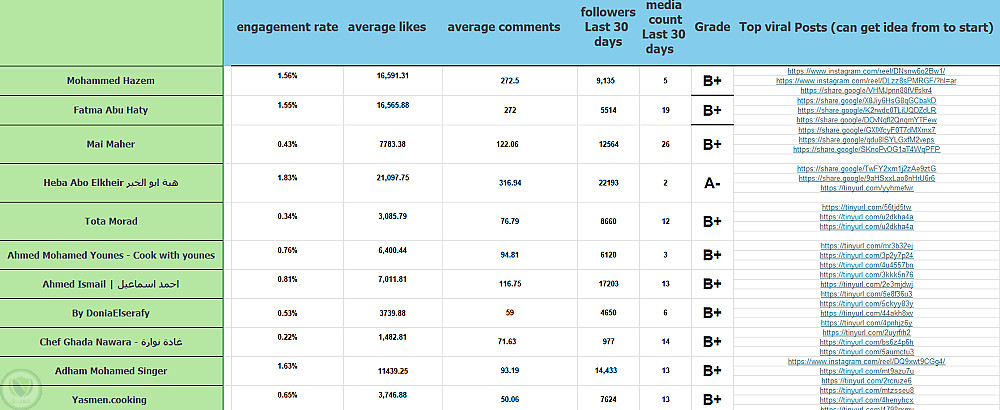Select the average likes cell '7783.38'
This screenshot has height=410, width=1000.
click(392, 144)
